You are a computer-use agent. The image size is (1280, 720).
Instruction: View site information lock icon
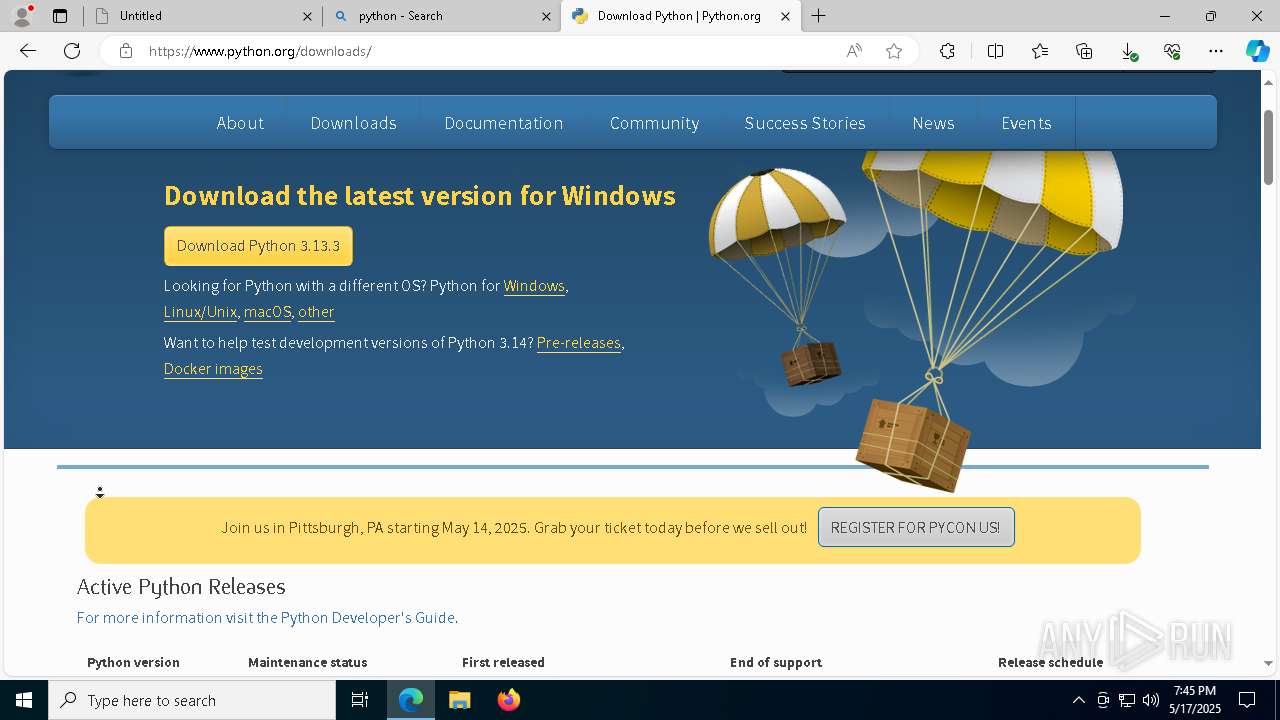[126, 51]
